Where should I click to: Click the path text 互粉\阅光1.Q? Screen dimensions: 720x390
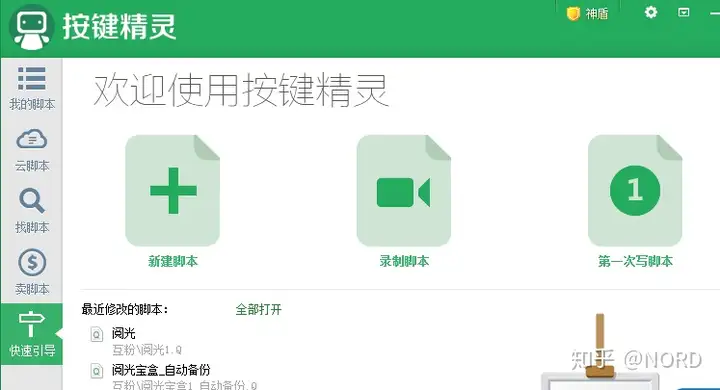[147, 350]
